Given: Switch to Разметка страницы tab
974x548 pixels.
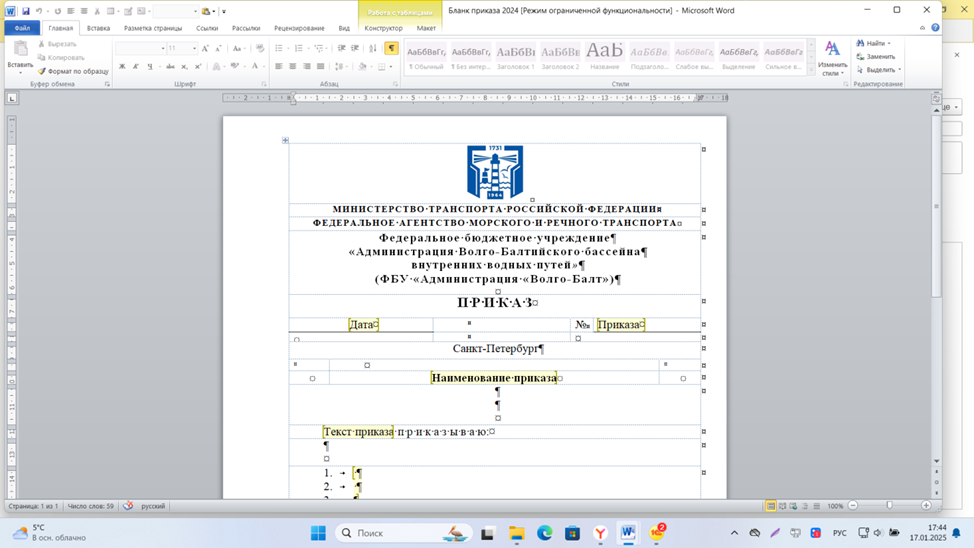Looking at the screenshot, I should click(153, 28).
